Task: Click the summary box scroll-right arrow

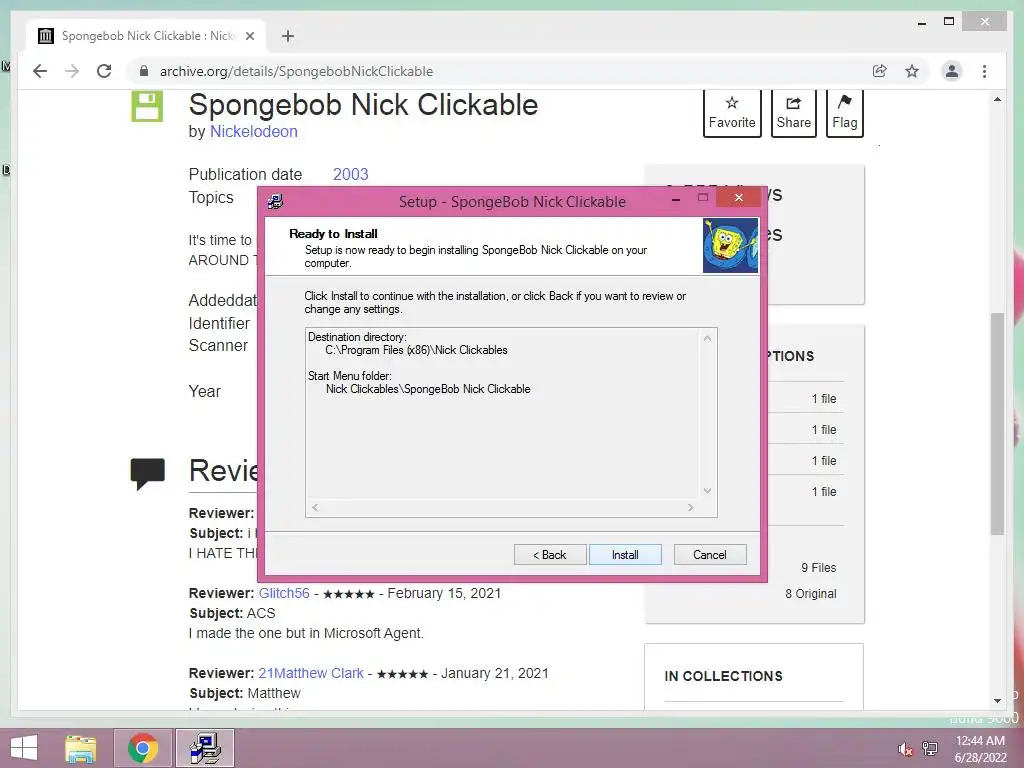Action: (690, 507)
